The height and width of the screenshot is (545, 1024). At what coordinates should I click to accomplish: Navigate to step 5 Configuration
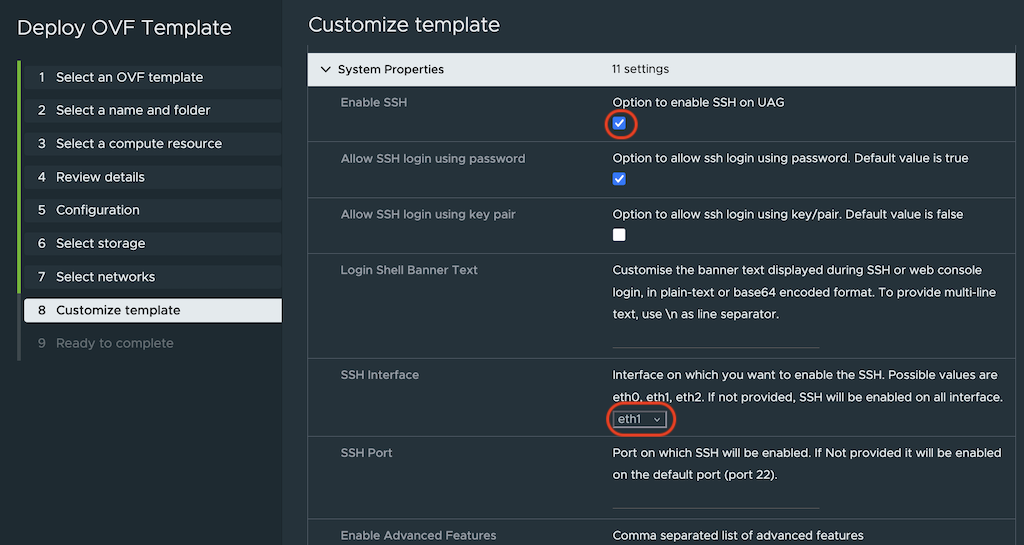click(x=98, y=210)
